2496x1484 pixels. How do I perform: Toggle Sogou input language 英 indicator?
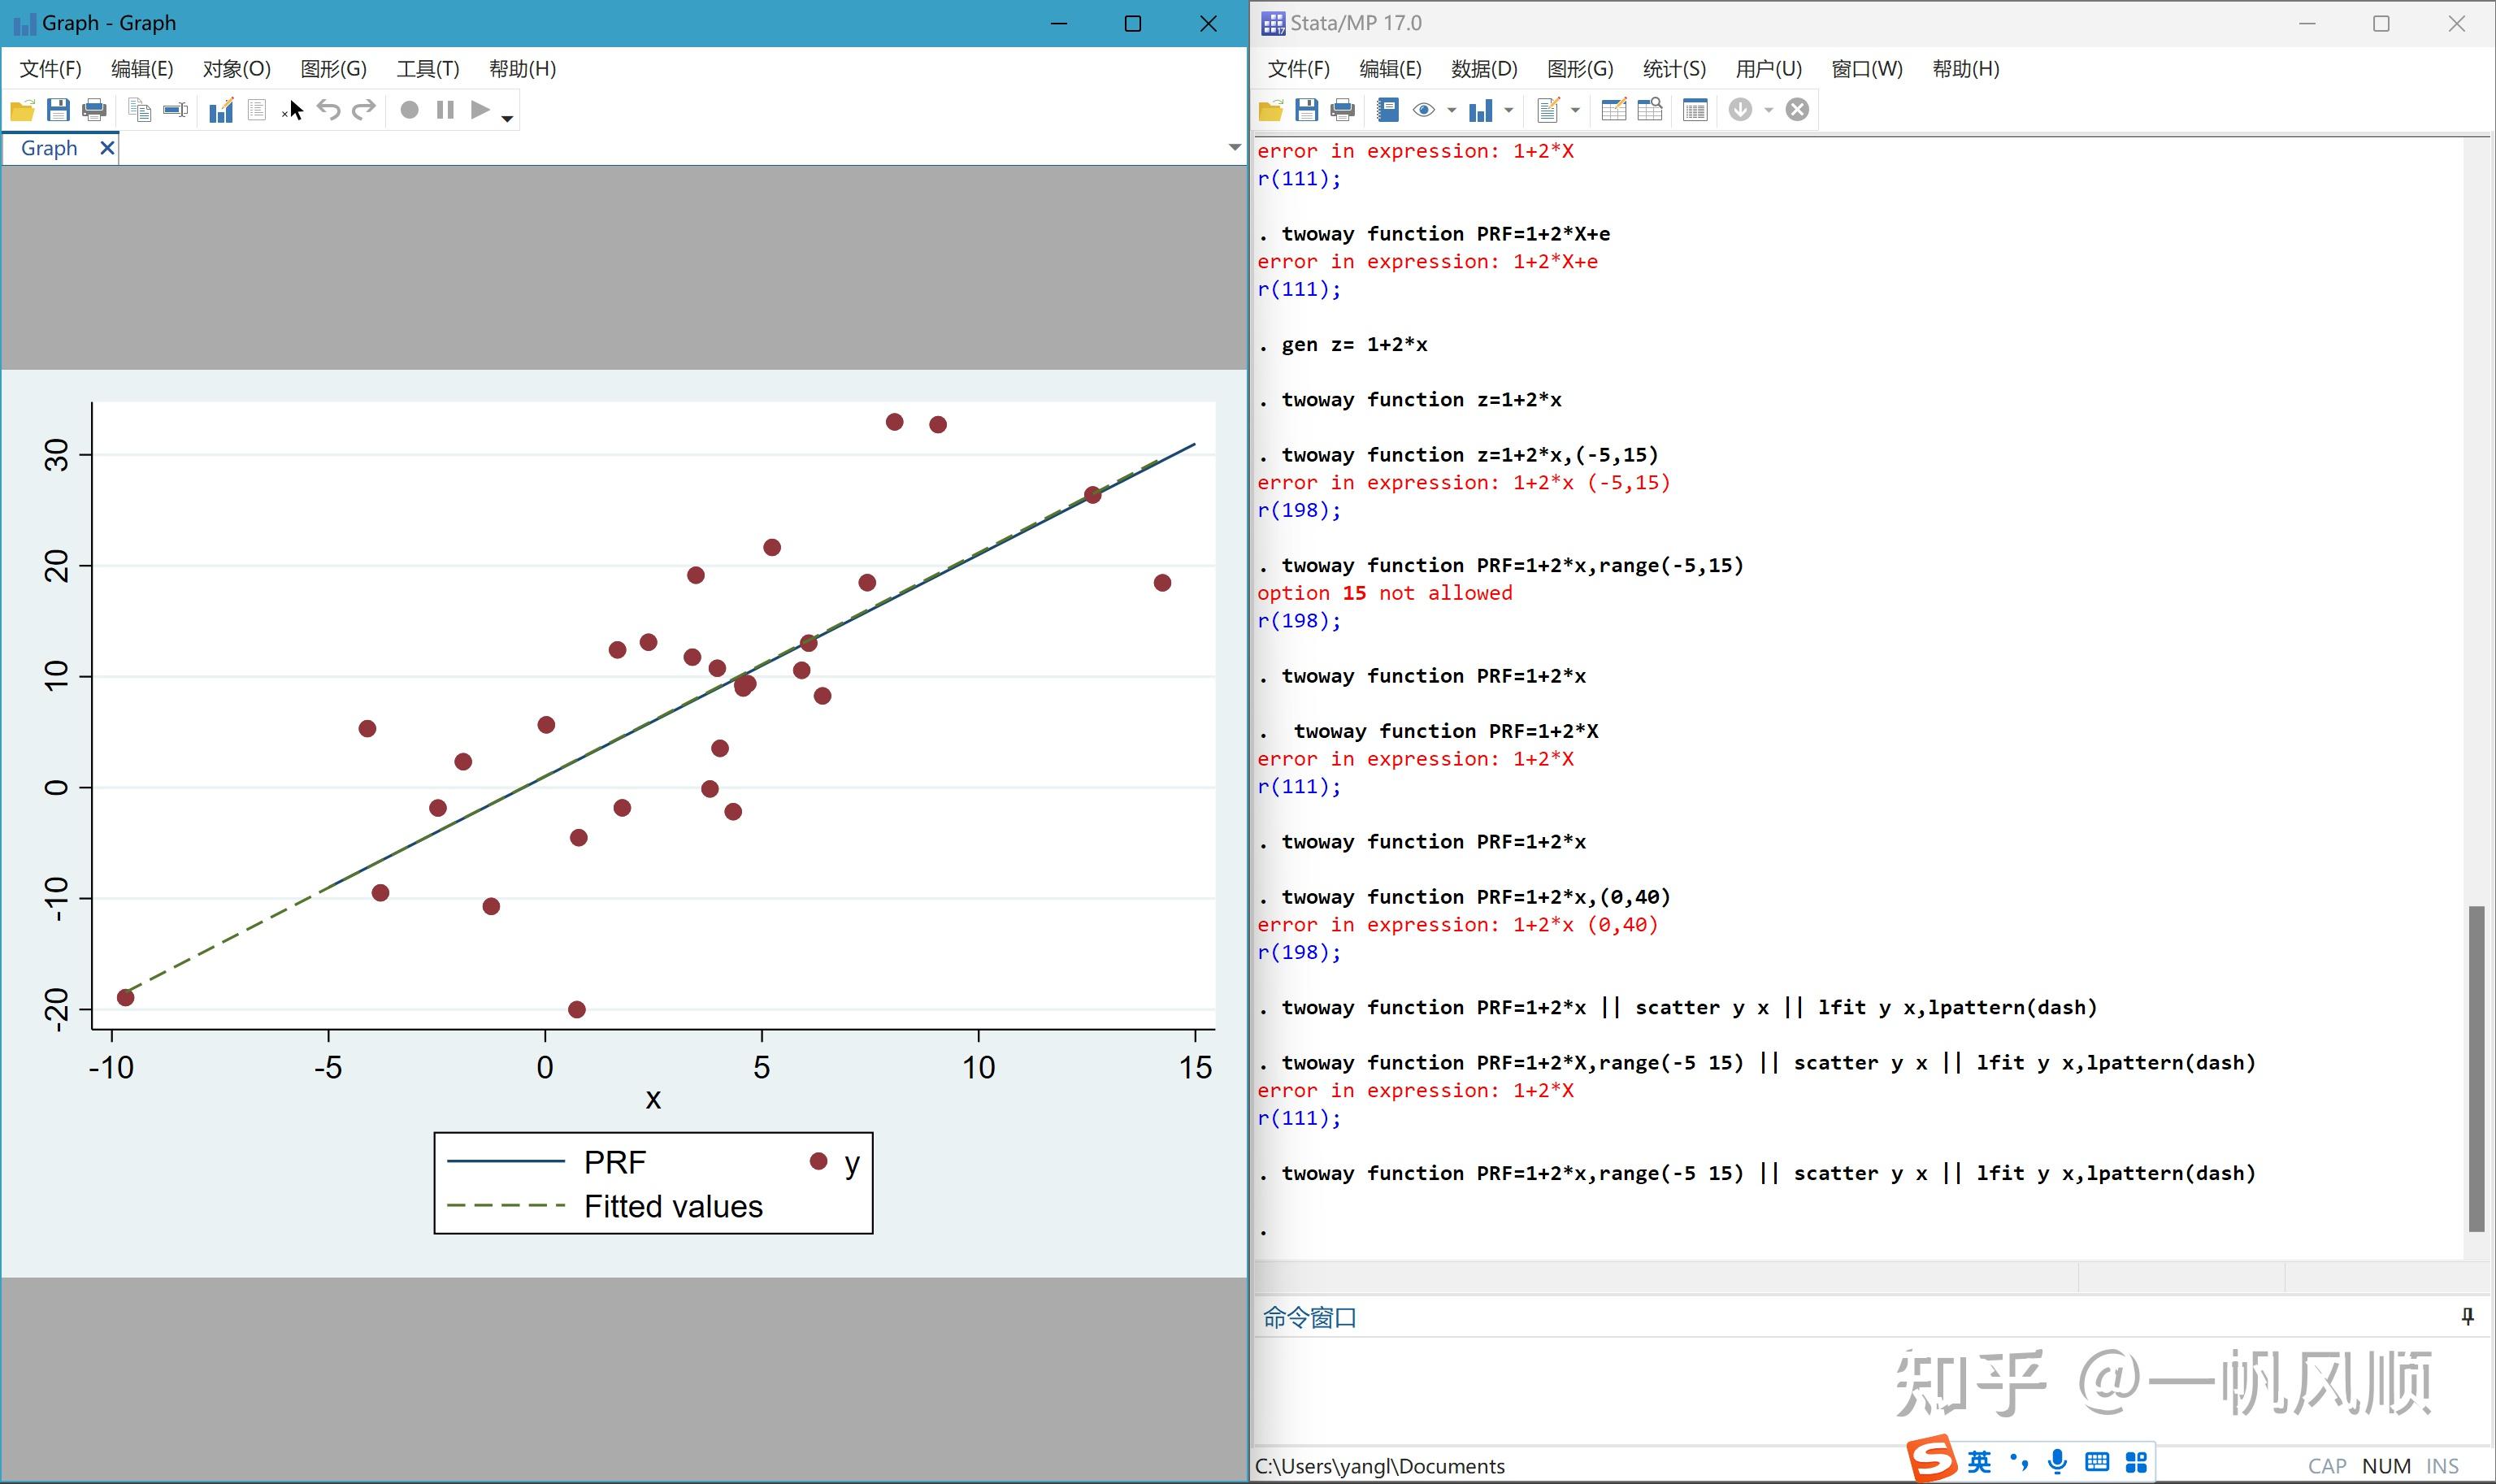point(1979,1462)
